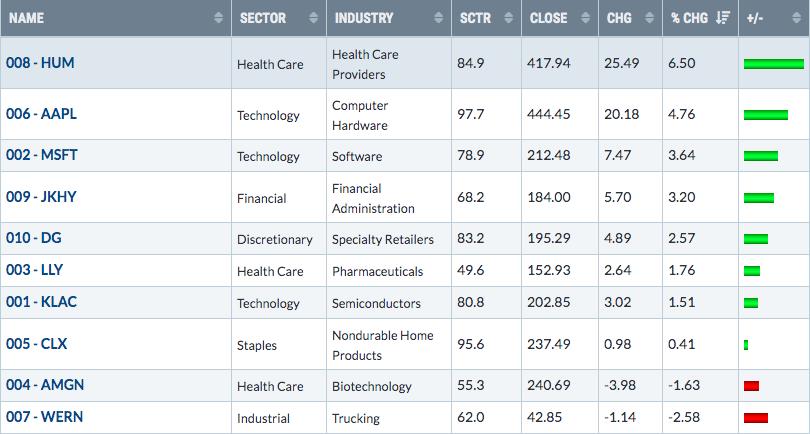Click HUM's green +/- change bar
The height and width of the screenshot is (434, 810).
point(774,64)
